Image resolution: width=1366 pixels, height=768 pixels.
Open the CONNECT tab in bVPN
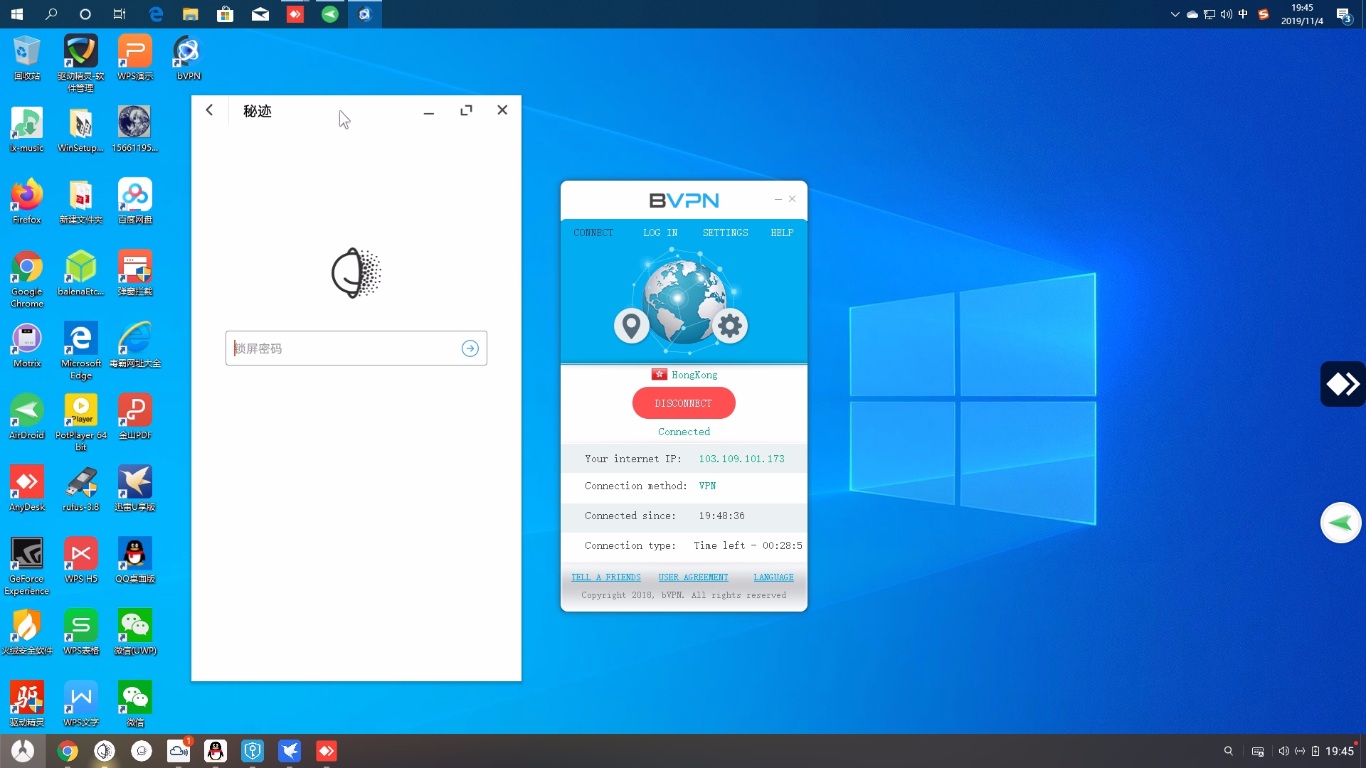coord(593,232)
